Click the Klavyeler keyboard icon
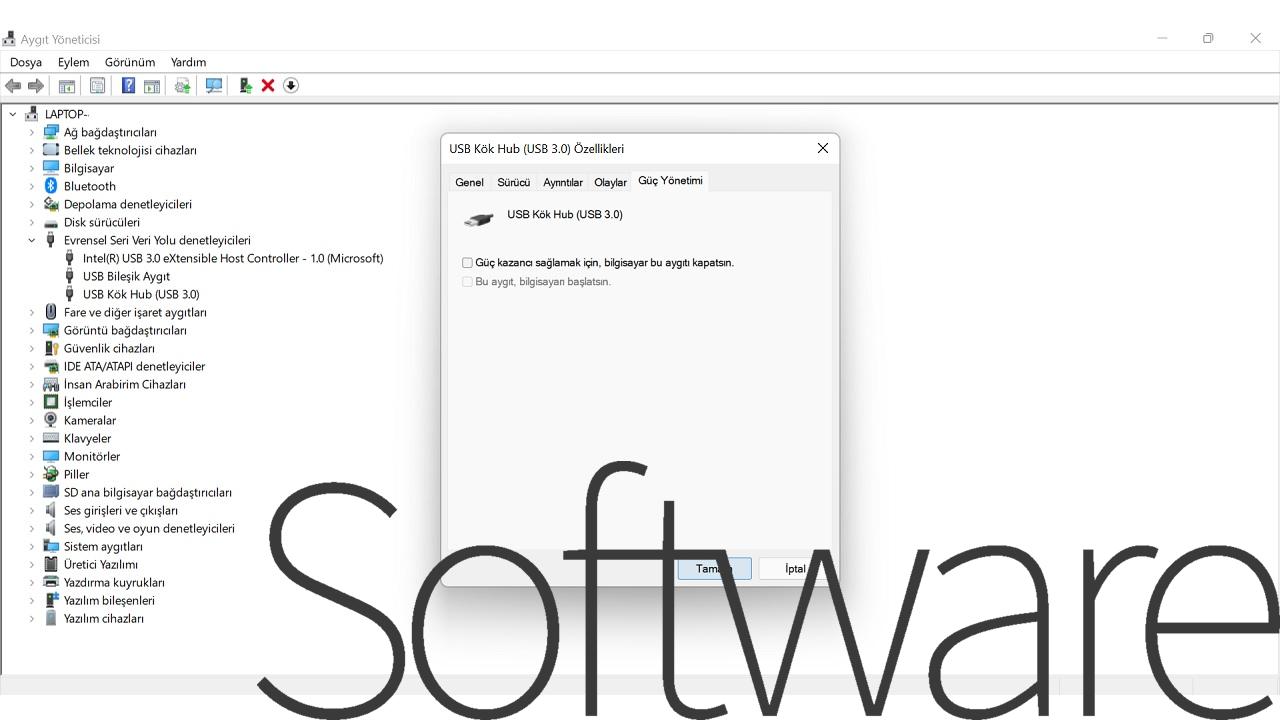 51,438
